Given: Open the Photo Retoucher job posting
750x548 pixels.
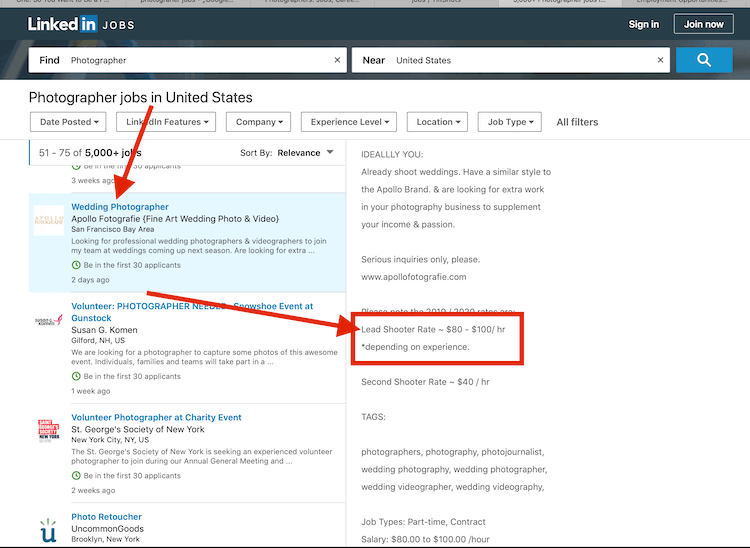Looking at the screenshot, I should pos(104,517).
